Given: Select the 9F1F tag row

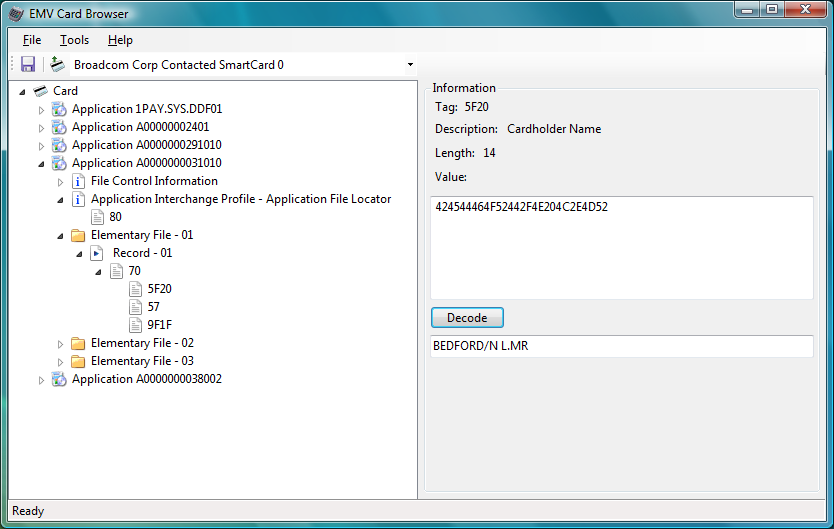Looking at the screenshot, I should [x=160, y=325].
